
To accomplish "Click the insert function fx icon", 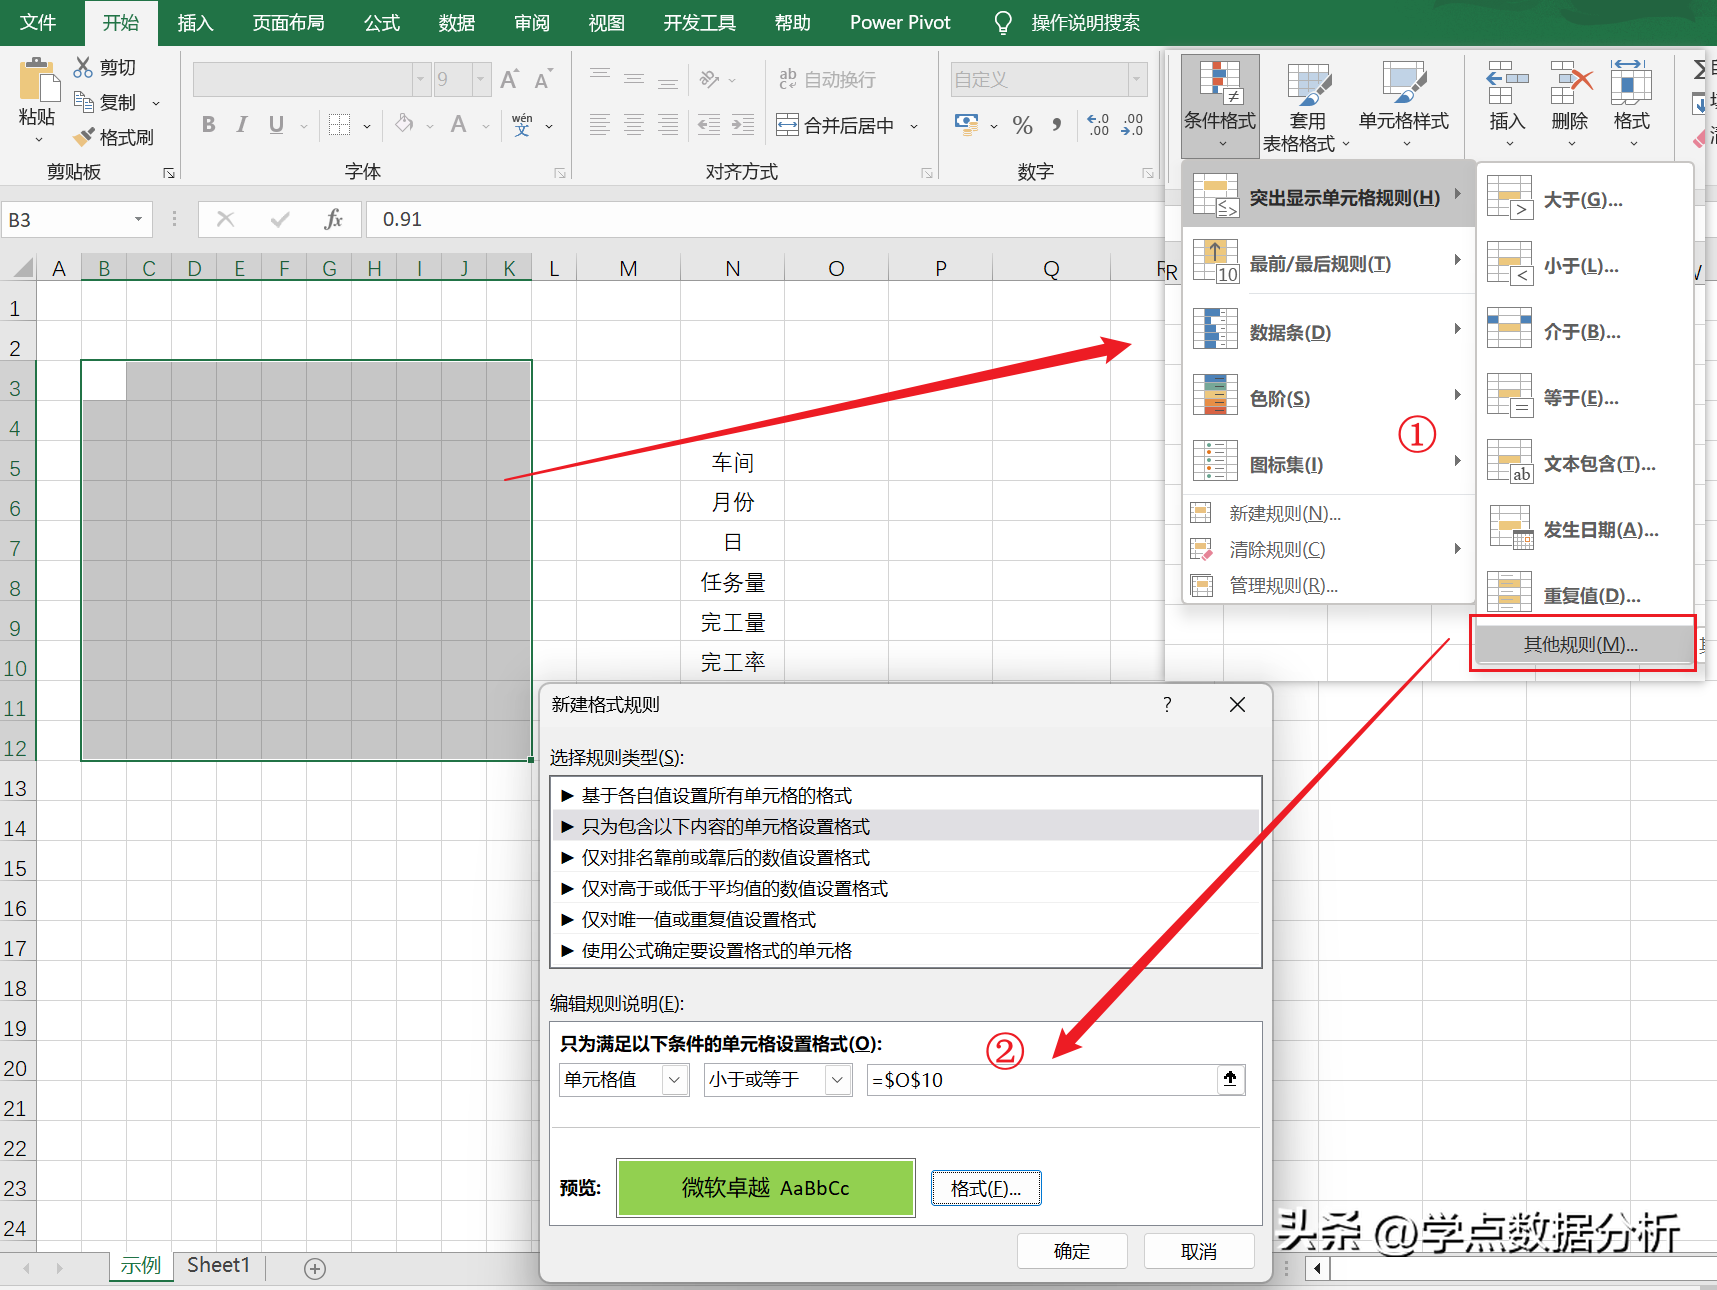I will pos(333,219).
